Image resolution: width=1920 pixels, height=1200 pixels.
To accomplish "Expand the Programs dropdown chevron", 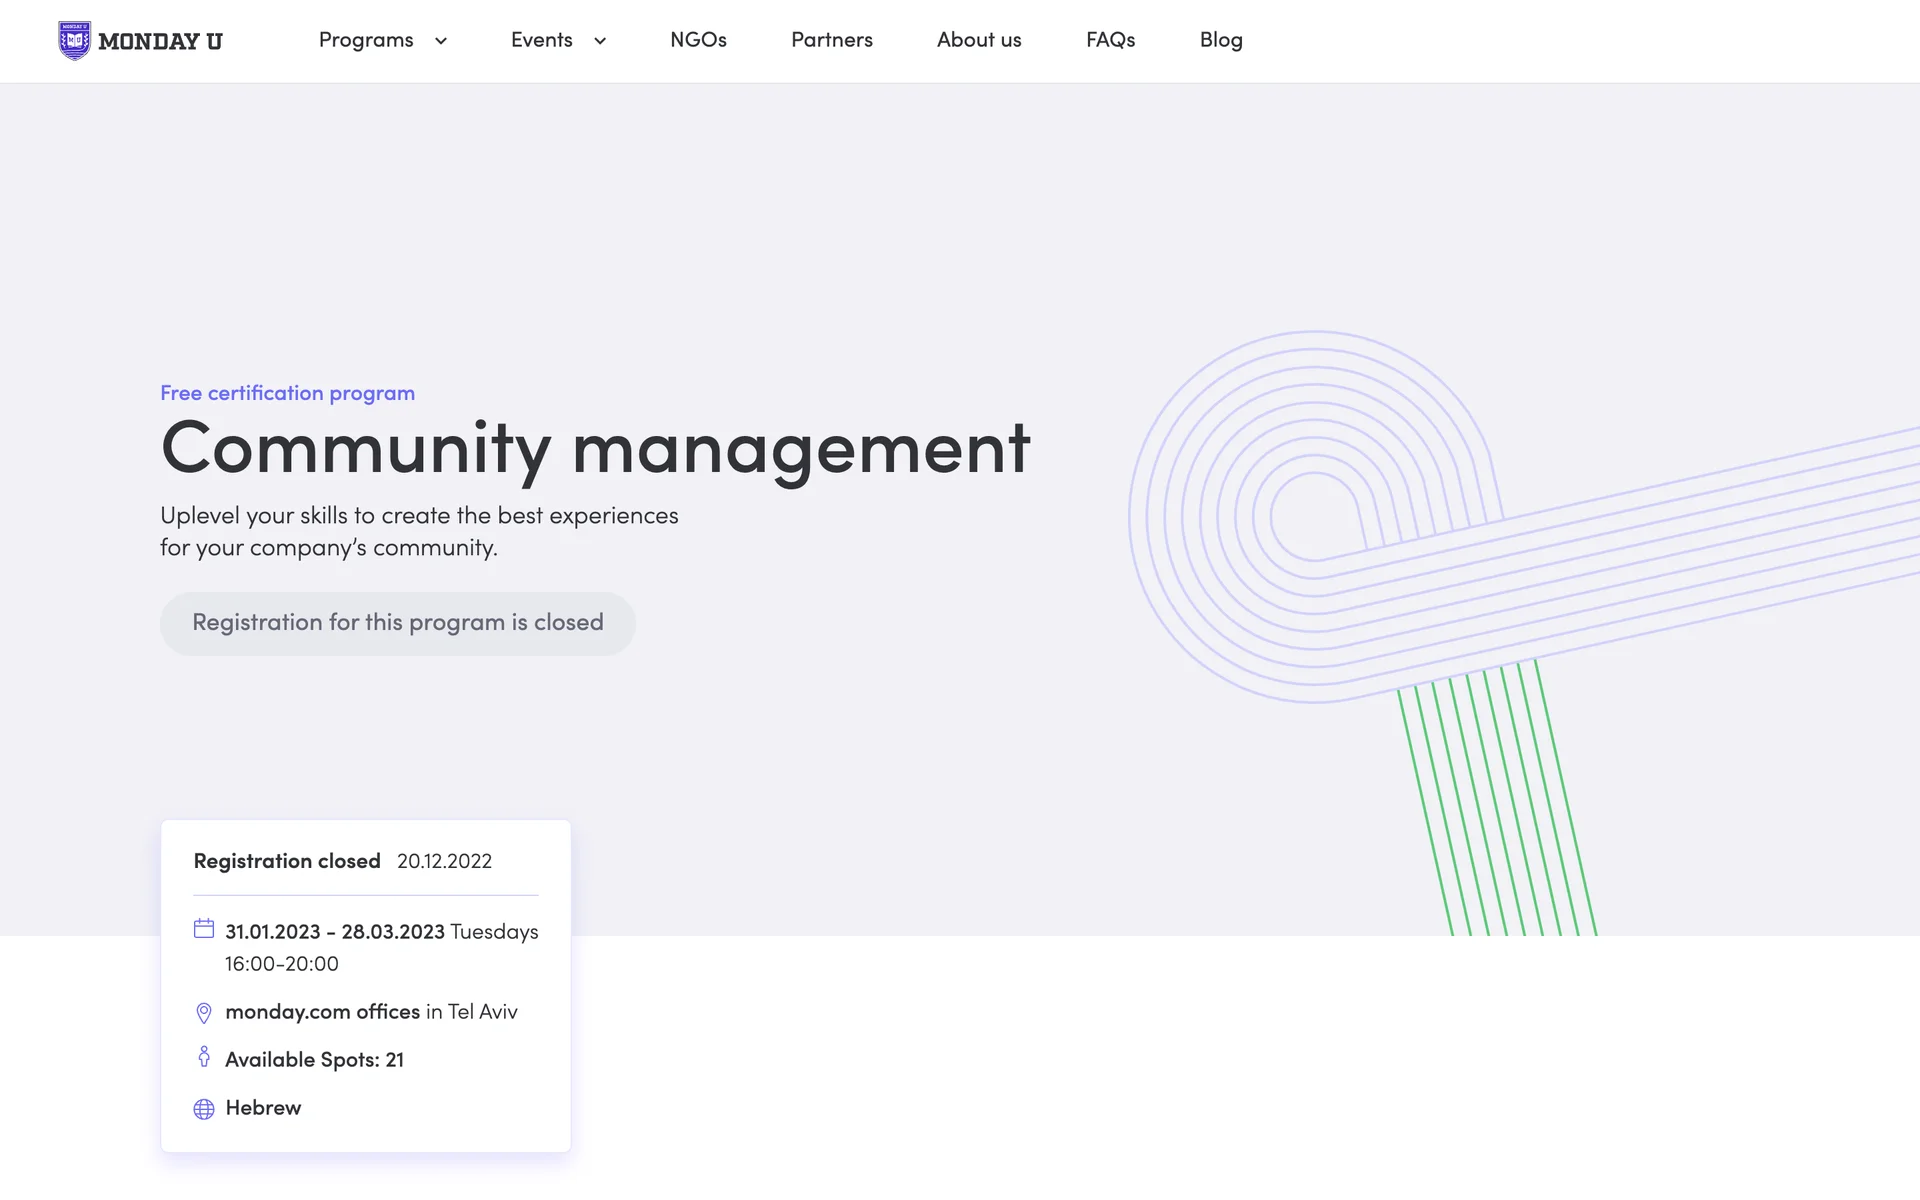I will [x=441, y=41].
